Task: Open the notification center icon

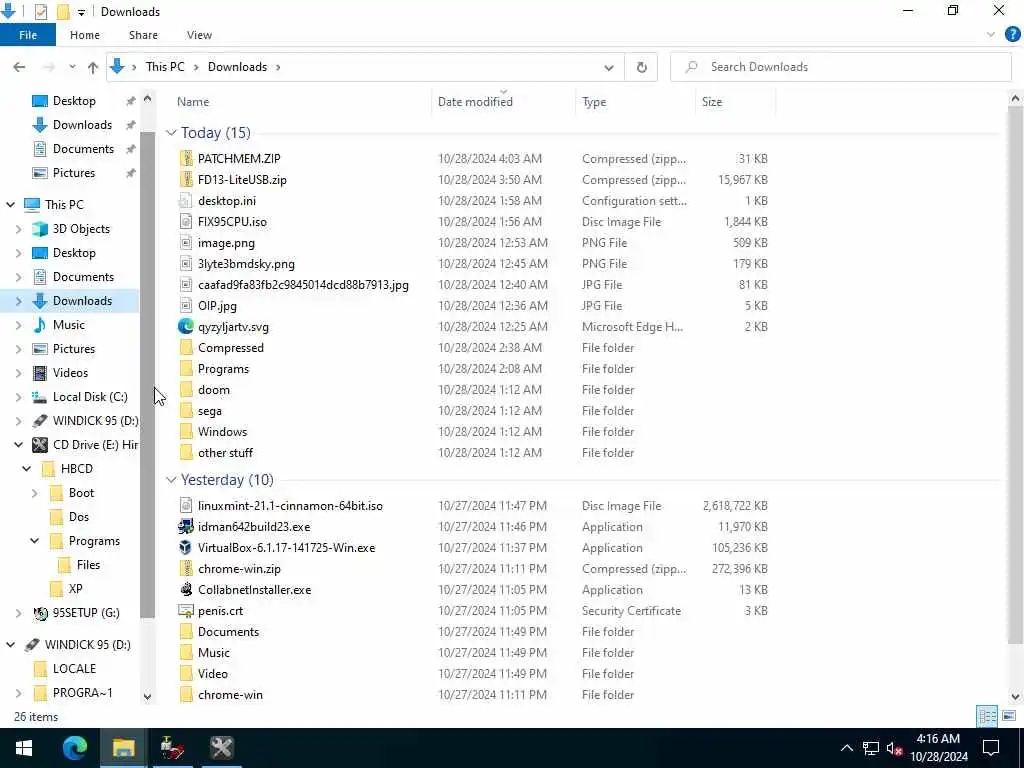Action: [991, 748]
